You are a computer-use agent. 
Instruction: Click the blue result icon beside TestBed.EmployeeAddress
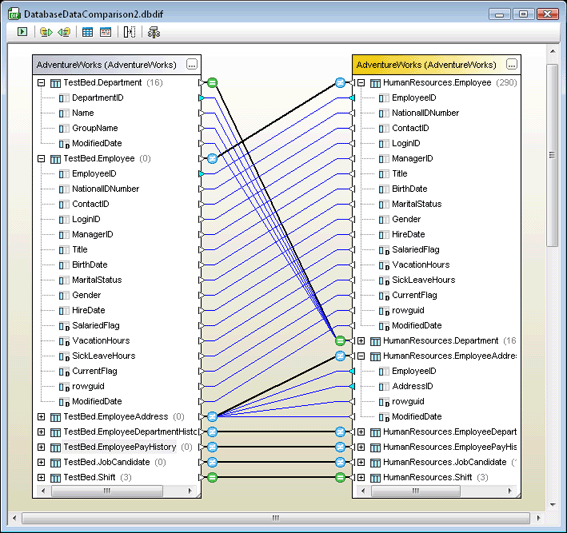click(212, 417)
